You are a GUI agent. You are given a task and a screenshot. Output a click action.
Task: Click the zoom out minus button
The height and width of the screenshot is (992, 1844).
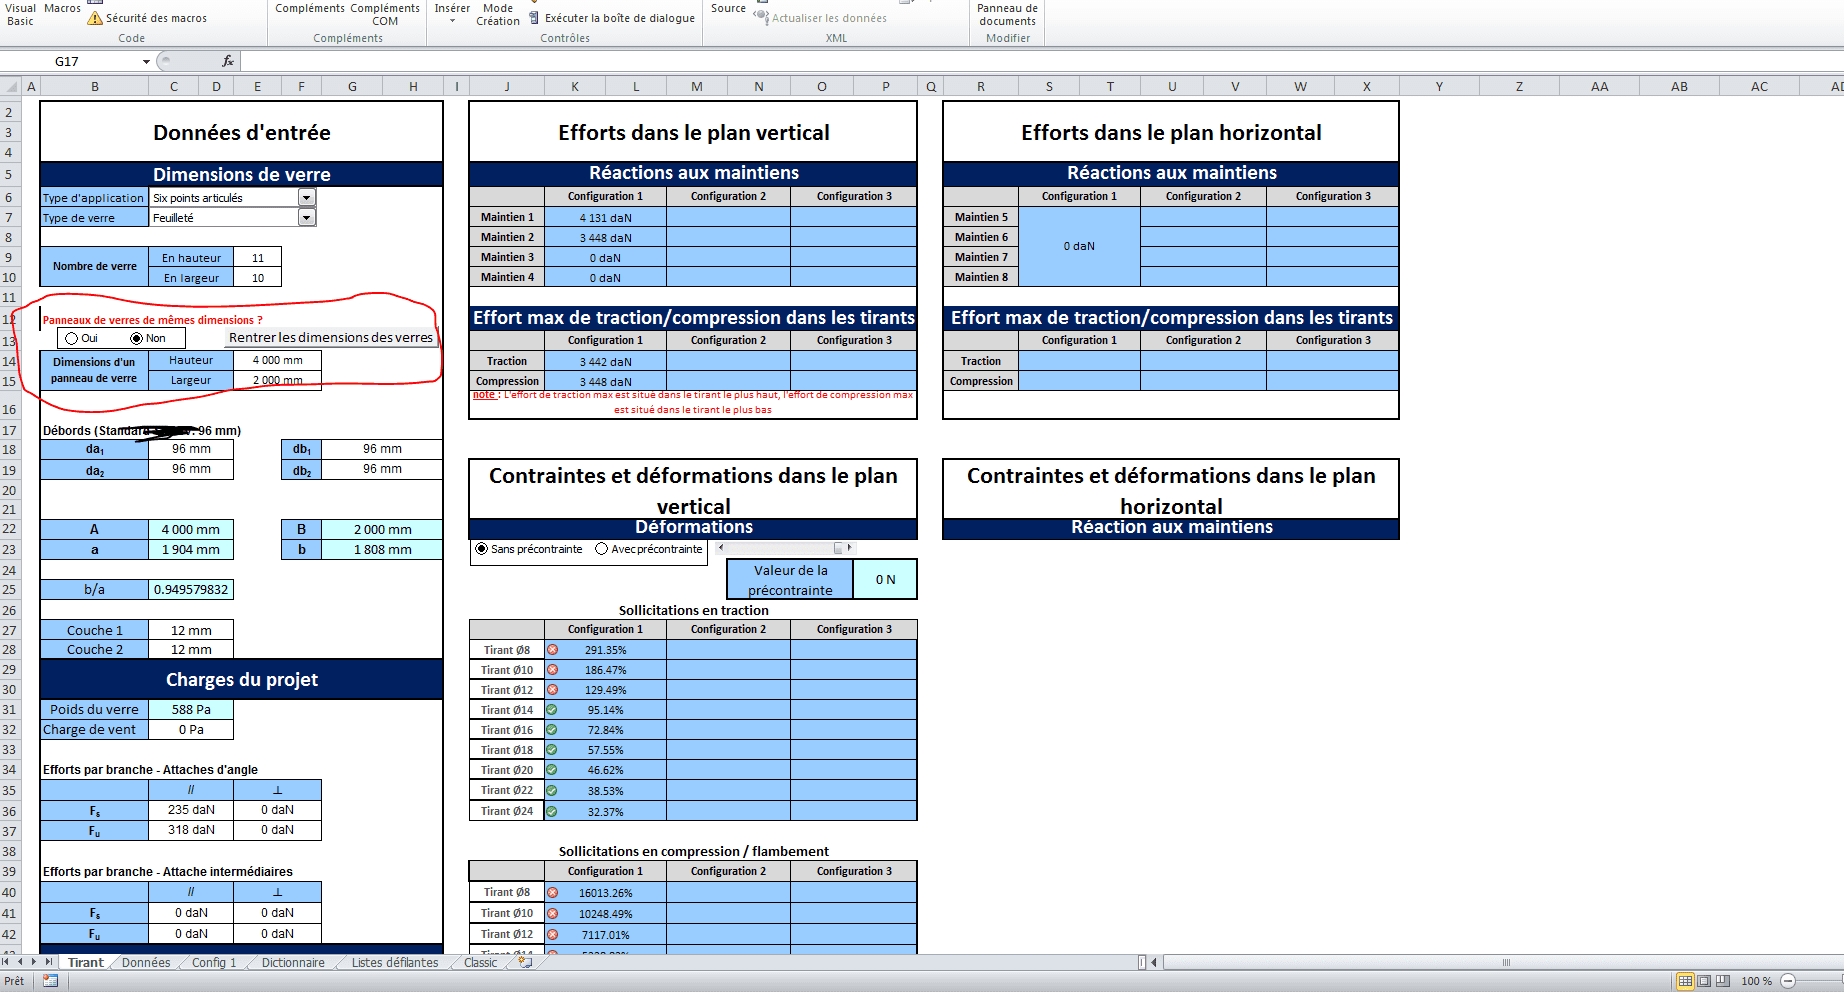pos(1788,981)
